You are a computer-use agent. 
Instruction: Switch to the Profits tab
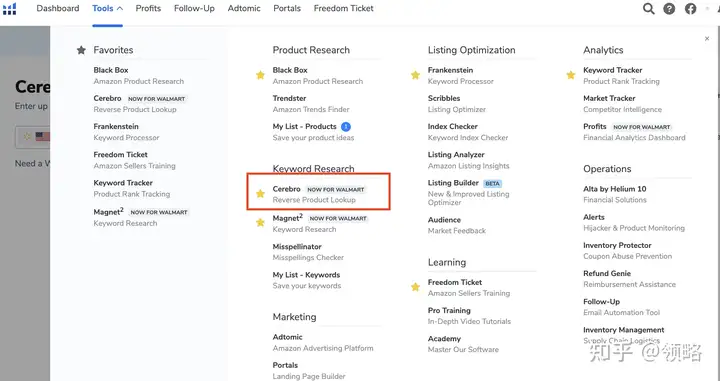click(x=148, y=8)
